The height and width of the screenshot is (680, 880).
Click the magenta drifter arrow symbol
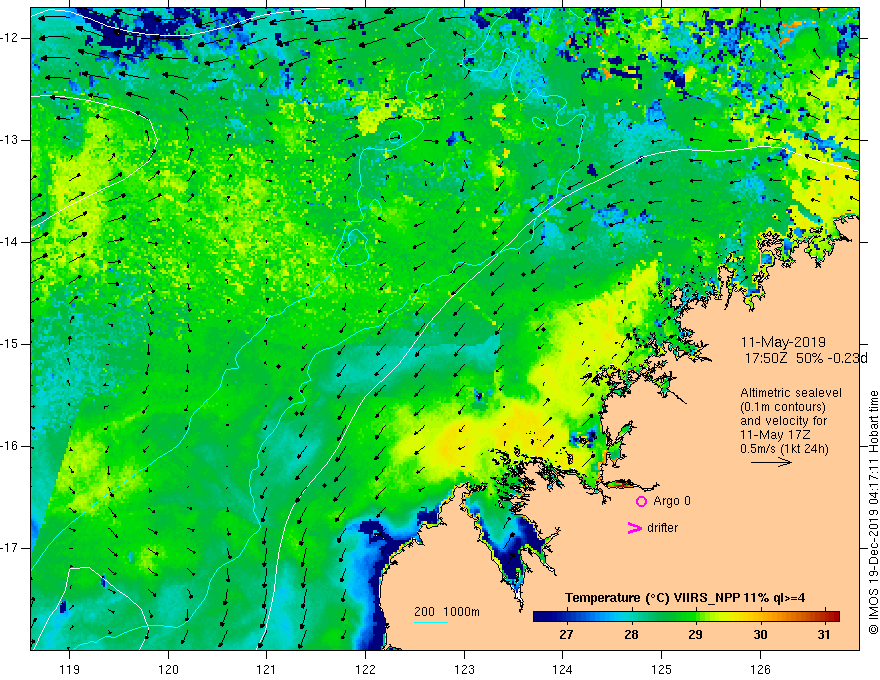tap(635, 528)
